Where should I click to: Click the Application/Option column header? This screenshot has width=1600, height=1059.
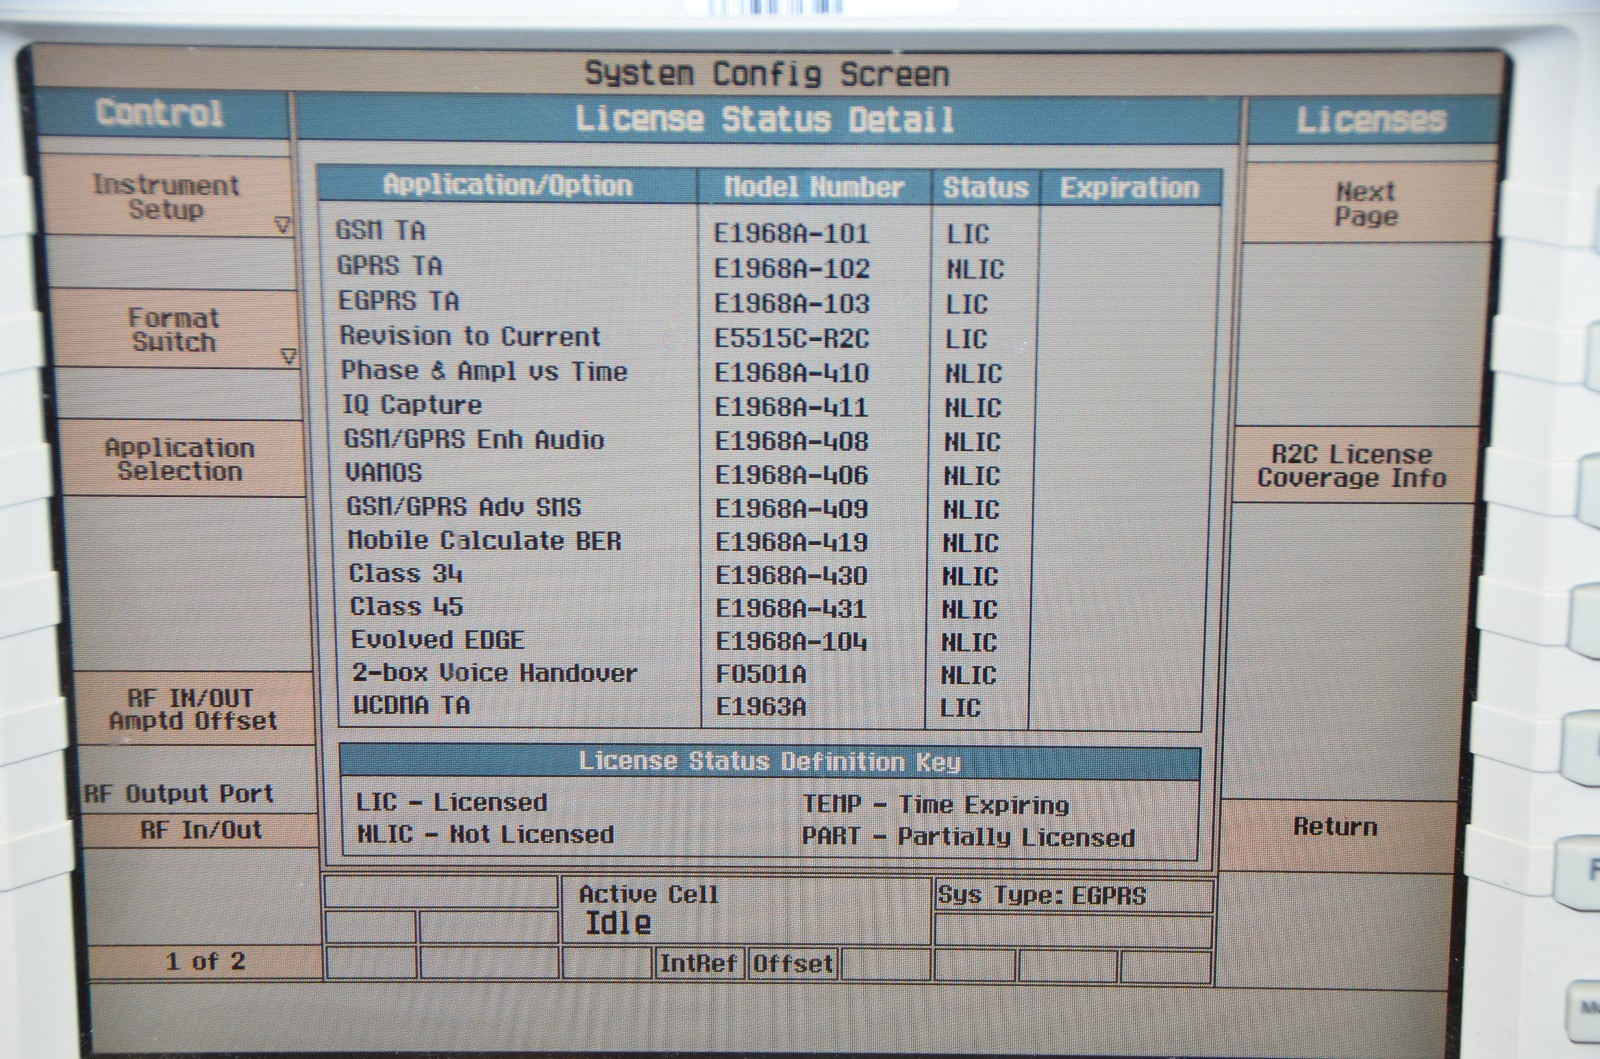[507, 186]
